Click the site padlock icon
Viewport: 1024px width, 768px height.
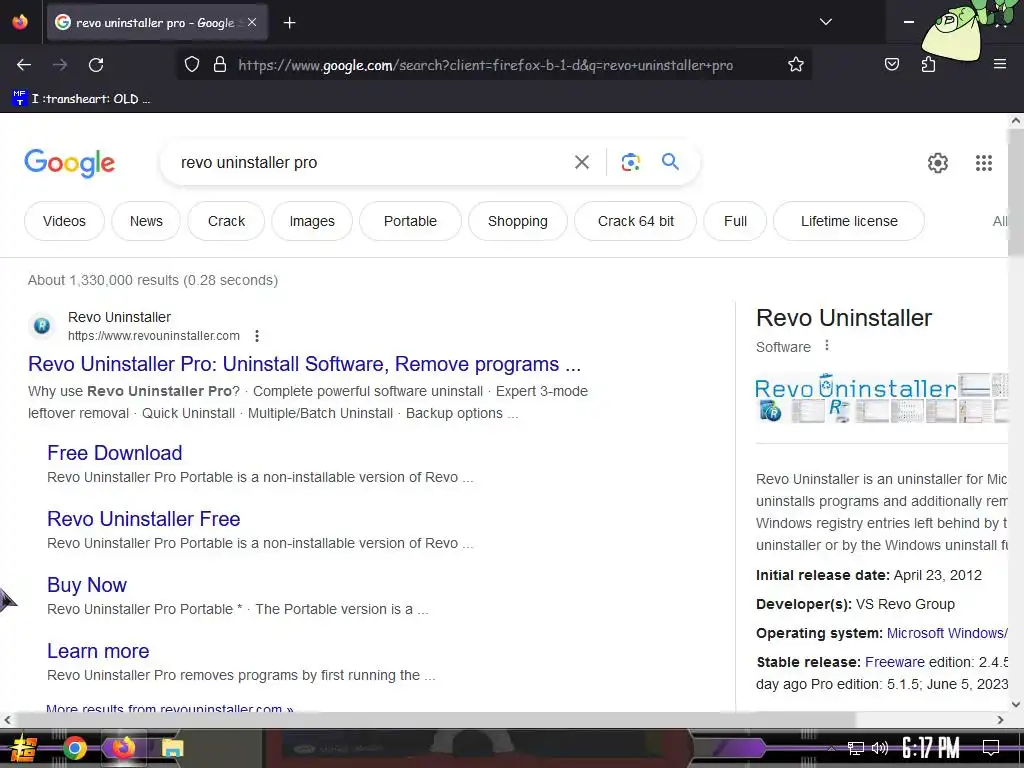click(220, 65)
